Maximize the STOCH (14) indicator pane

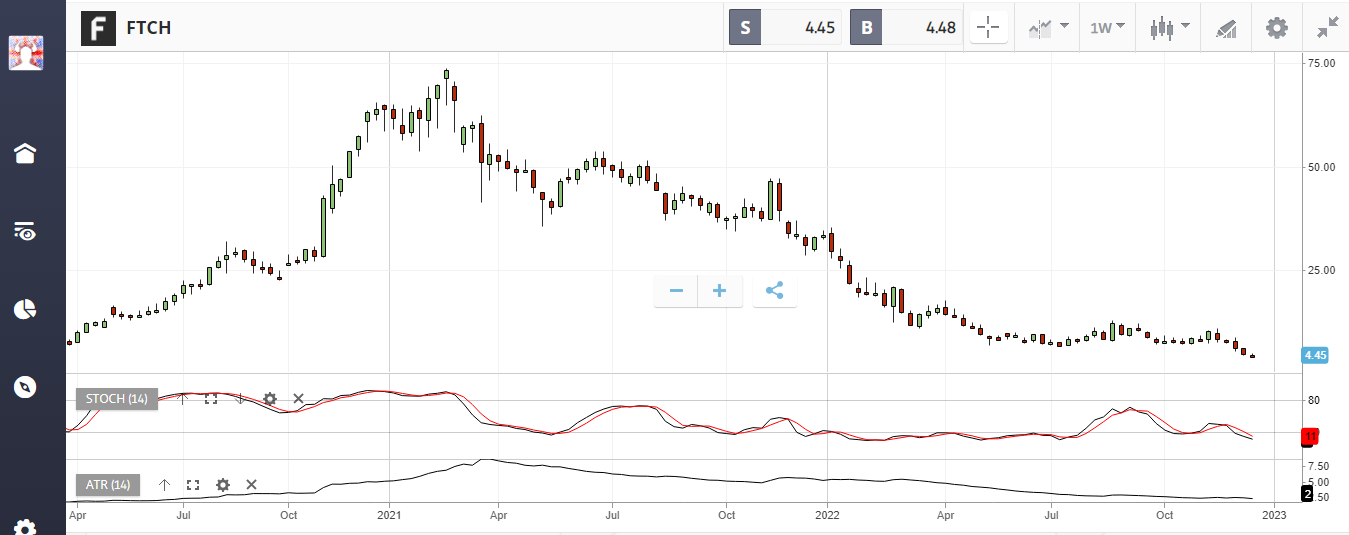pyautogui.click(x=211, y=399)
